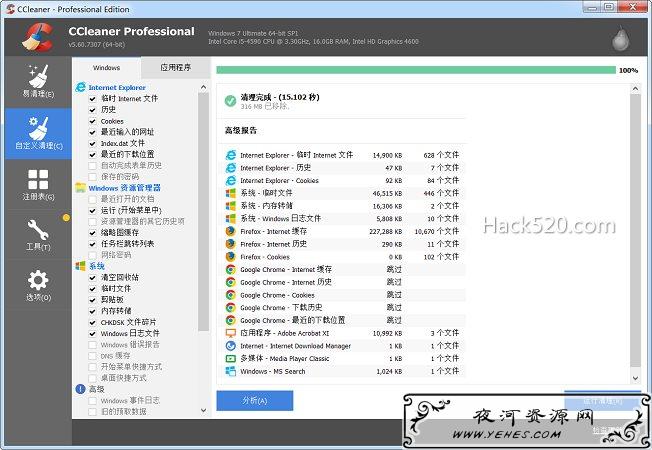Select the Firefox - Internet 历史 row
Screen dimensions: 652x450
342,244
